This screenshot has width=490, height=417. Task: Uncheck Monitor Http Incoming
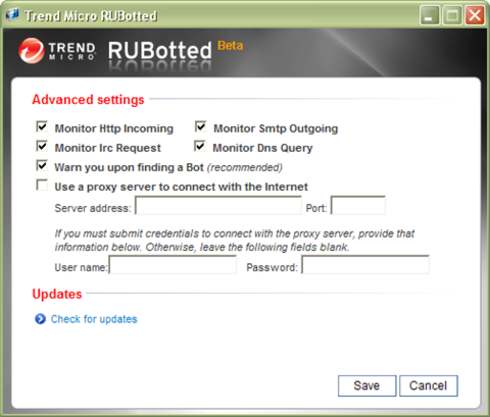click(42, 127)
